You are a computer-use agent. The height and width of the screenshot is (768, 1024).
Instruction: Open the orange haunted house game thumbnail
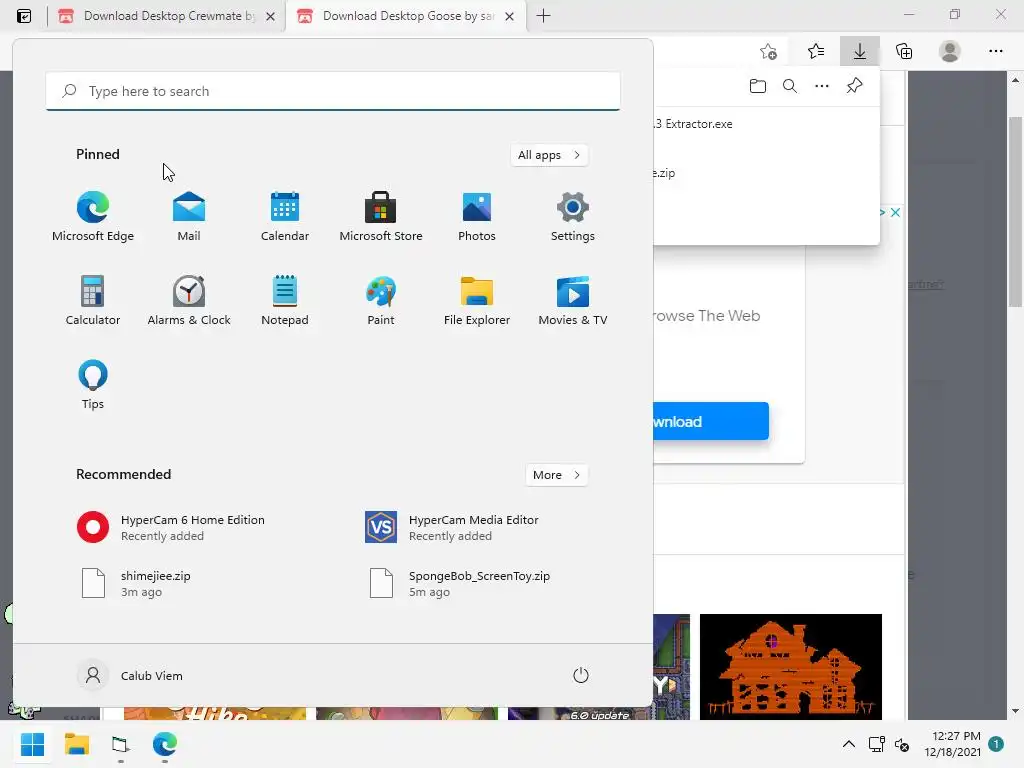click(791, 666)
